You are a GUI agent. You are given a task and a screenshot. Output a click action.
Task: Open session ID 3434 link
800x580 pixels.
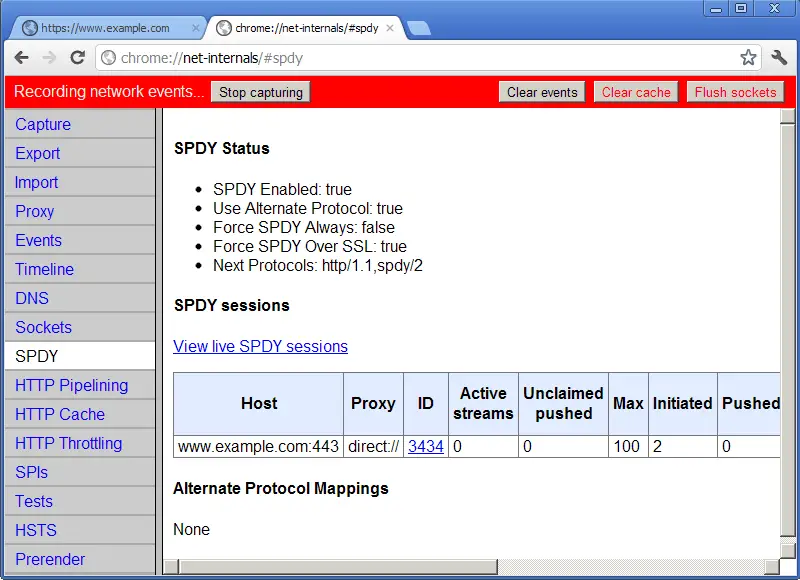tap(426, 447)
